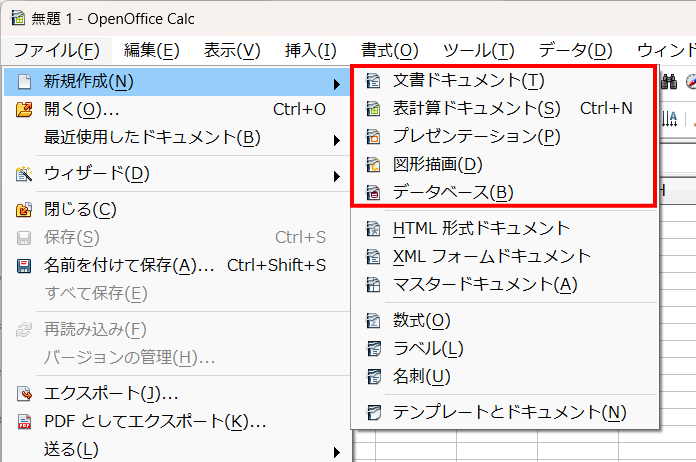Image resolution: width=696 pixels, height=462 pixels.
Task: Select 名刺(U) in submenu
Action: tap(504, 376)
